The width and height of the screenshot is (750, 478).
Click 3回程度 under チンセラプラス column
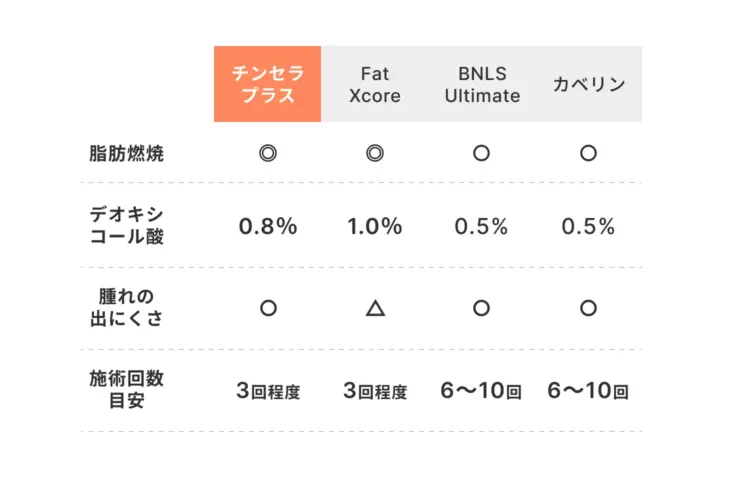click(267, 391)
